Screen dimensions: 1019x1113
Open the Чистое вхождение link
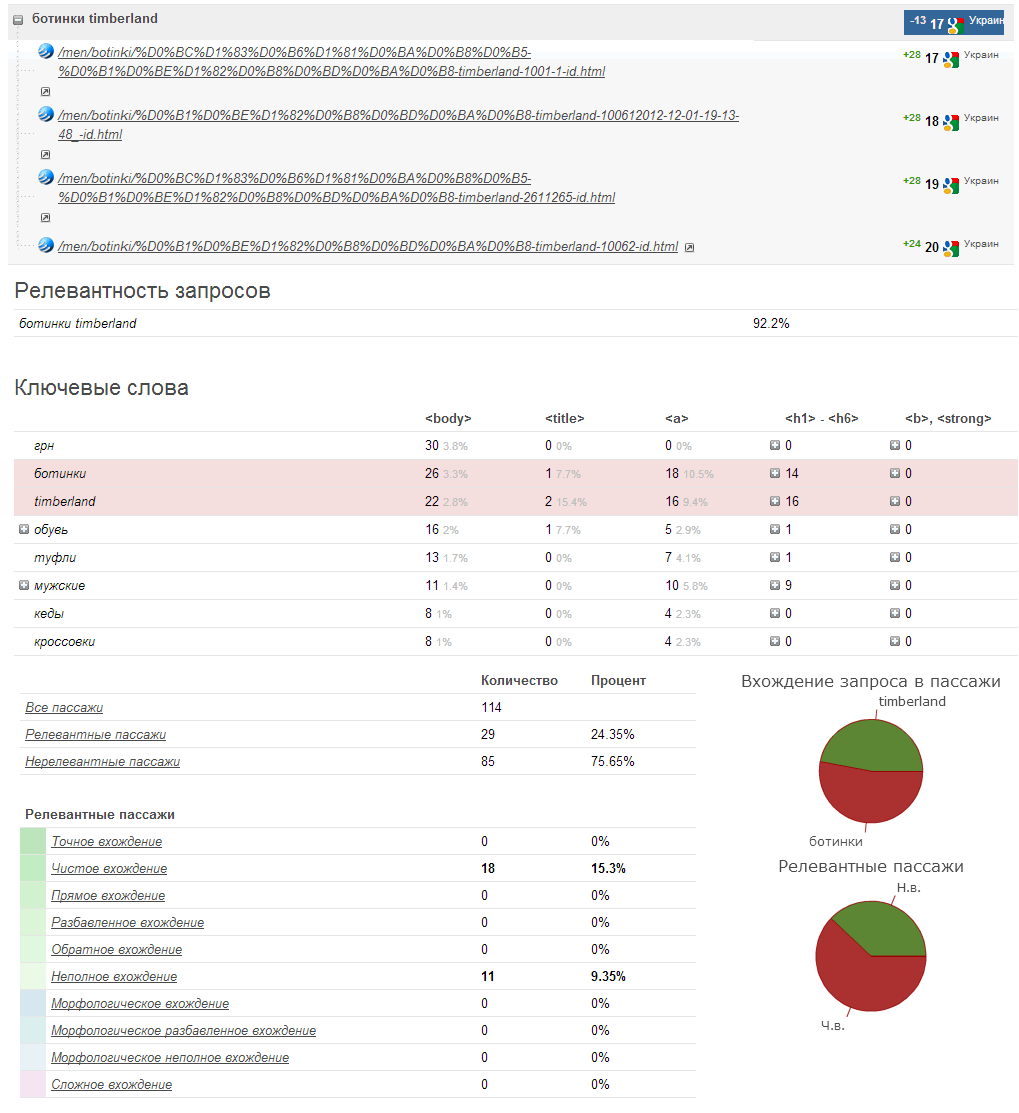(x=109, y=869)
